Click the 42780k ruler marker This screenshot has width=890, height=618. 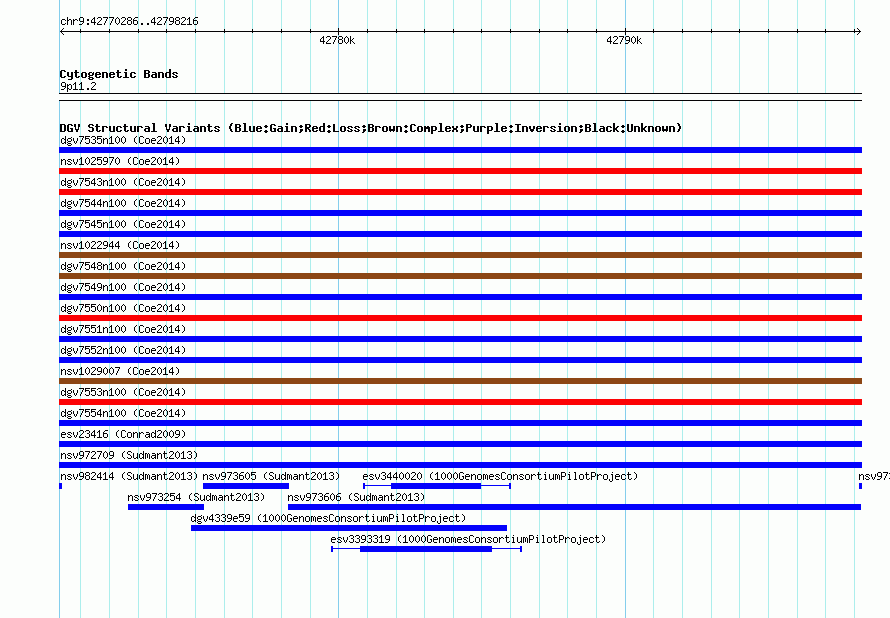(x=337, y=40)
